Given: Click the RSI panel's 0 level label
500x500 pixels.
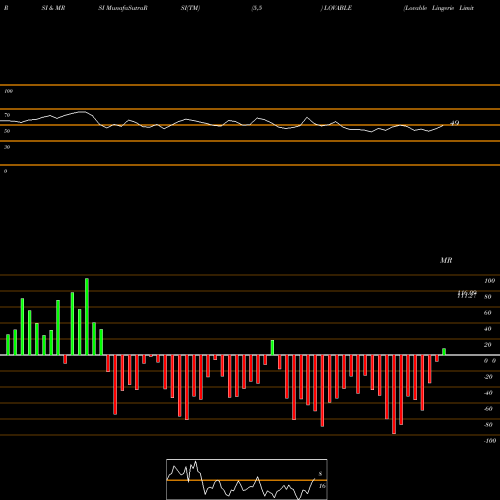Looking at the screenshot, I should tap(5, 171).
